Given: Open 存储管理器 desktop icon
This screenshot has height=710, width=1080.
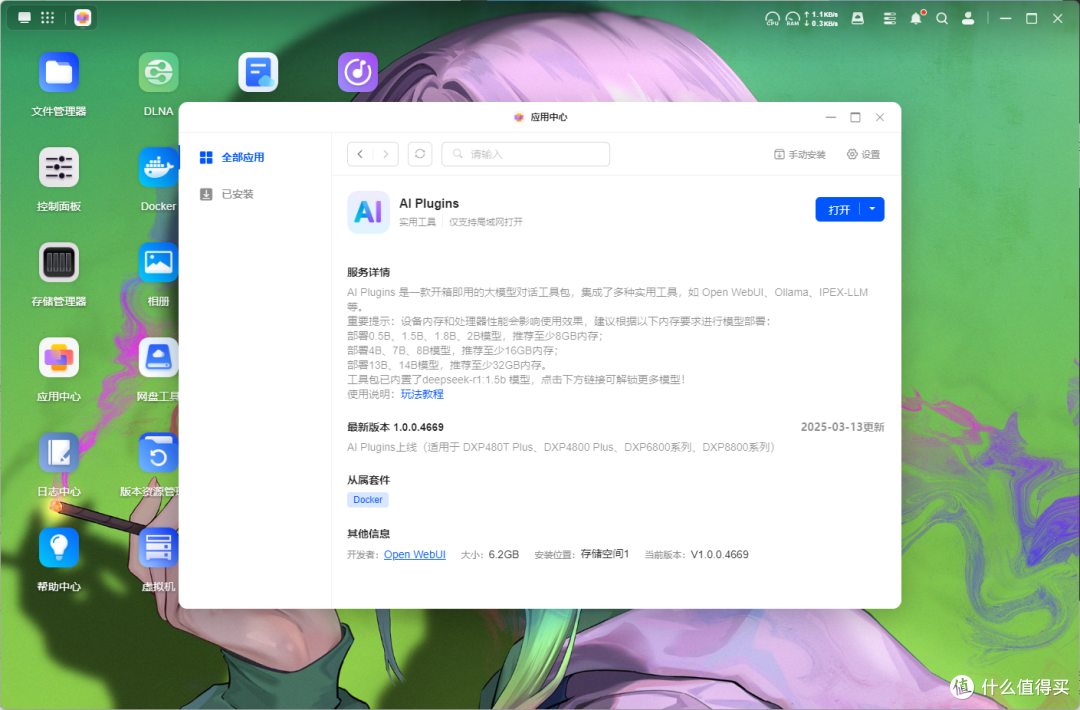Looking at the screenshot, I should click(59, 262).
